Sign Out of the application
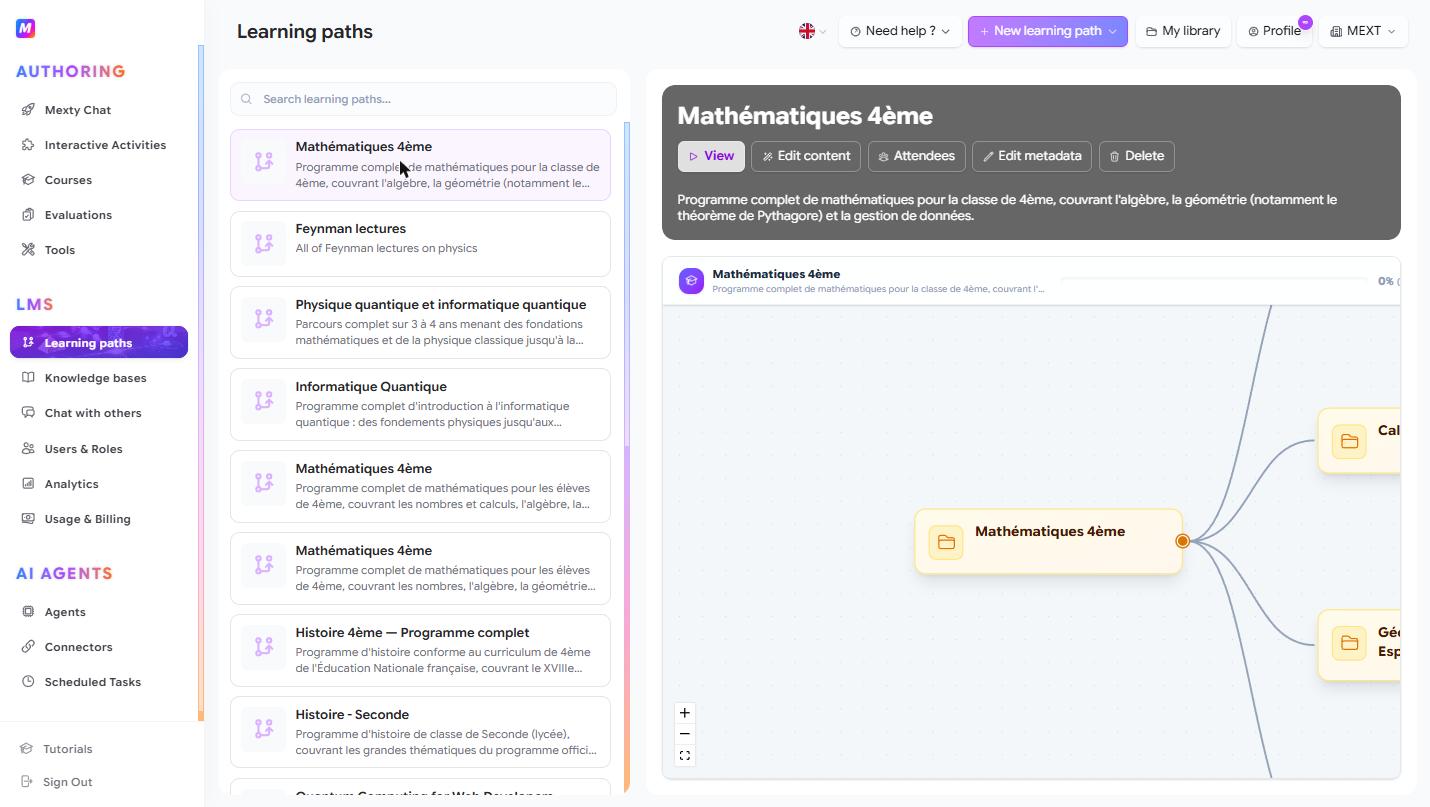The height and width of the screenshot is (807, 1430). click(x=67, y=782)
